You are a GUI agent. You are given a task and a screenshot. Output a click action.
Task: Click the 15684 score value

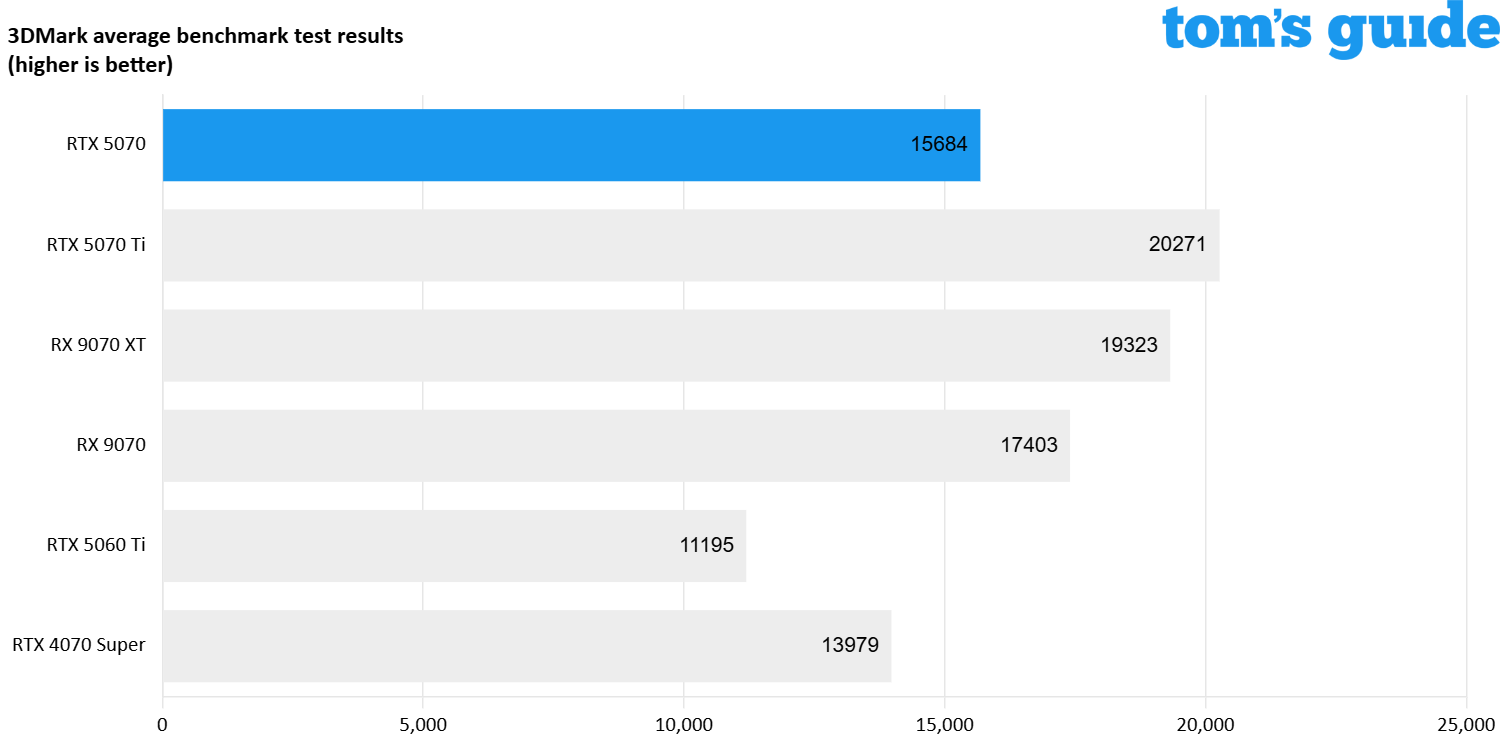point(938,145)
